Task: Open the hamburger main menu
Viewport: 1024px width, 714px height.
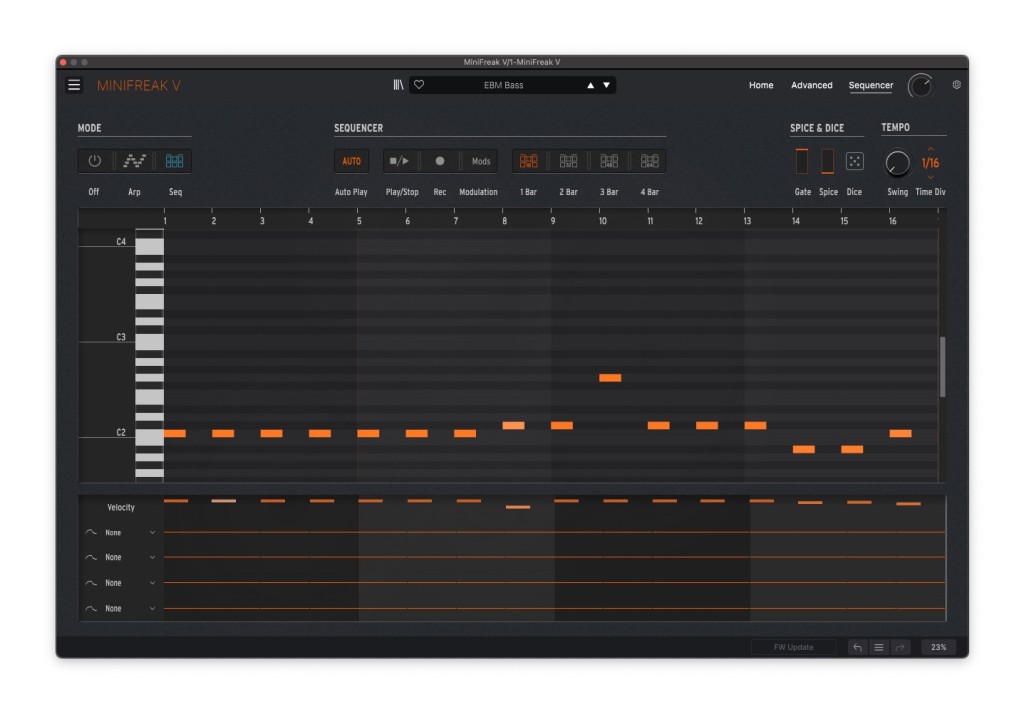Action: coord(74,85)
